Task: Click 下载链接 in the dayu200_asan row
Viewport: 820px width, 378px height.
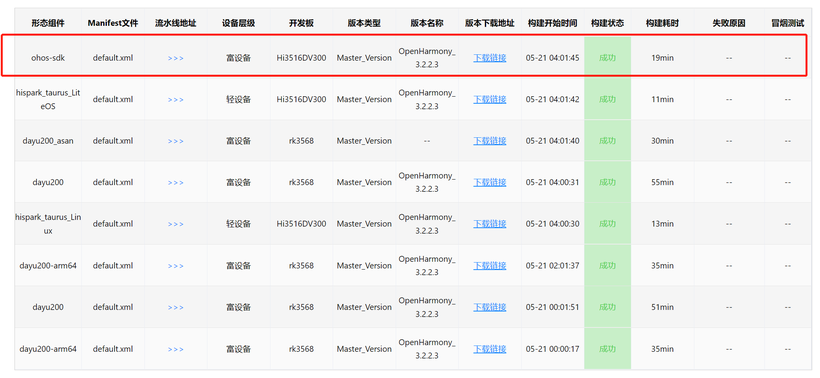Action: click(489, 141)
